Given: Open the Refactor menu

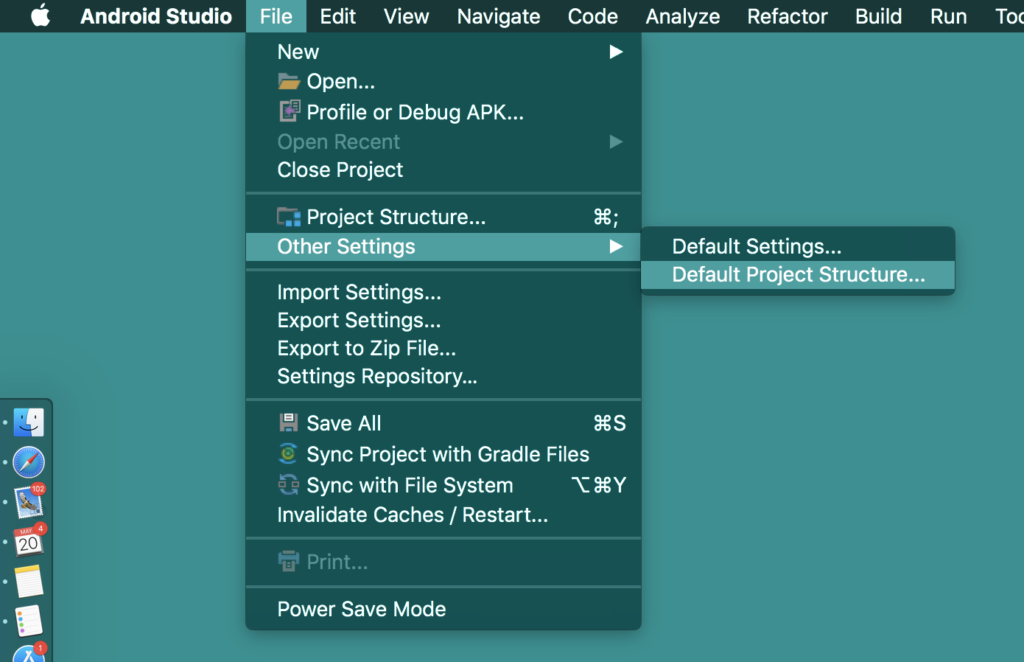Looking at the screenshot, I should [787, 16].
